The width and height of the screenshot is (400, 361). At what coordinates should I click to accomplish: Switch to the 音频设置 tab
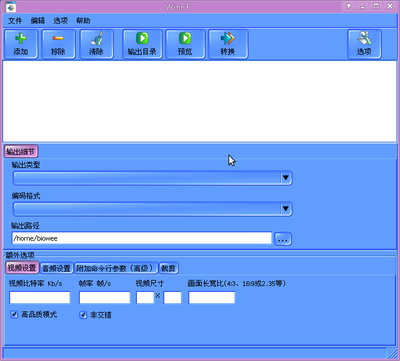[56, 268]
